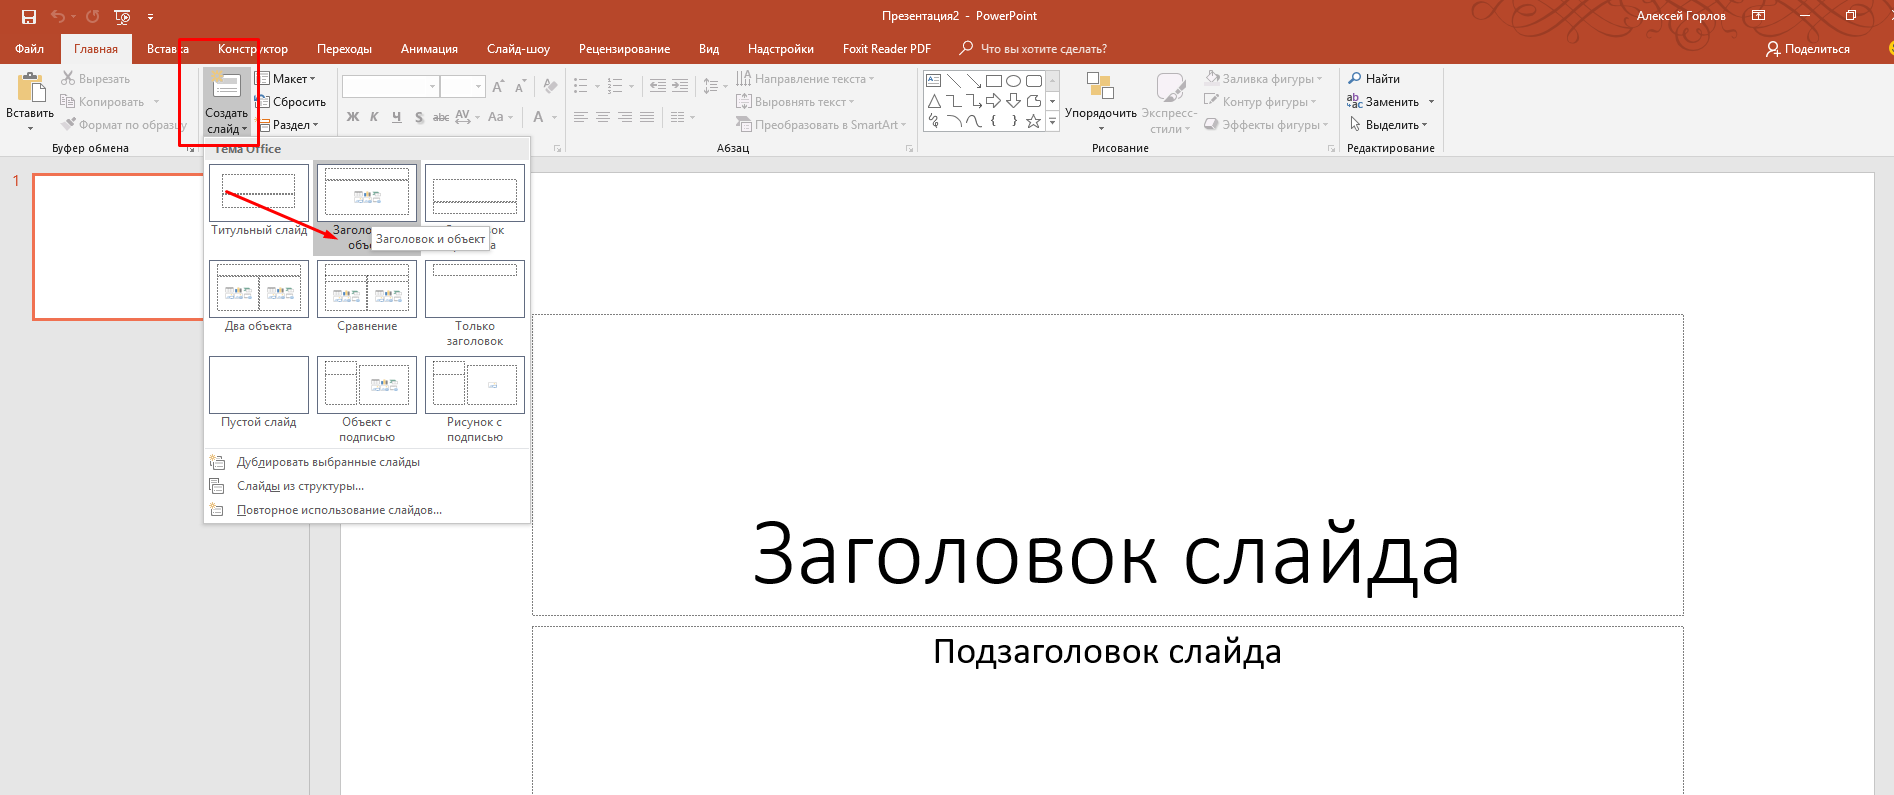1894x795 pixels.
Task: Select the Пустой слайд layout thumbnail
Action: (x=259, y=386)
